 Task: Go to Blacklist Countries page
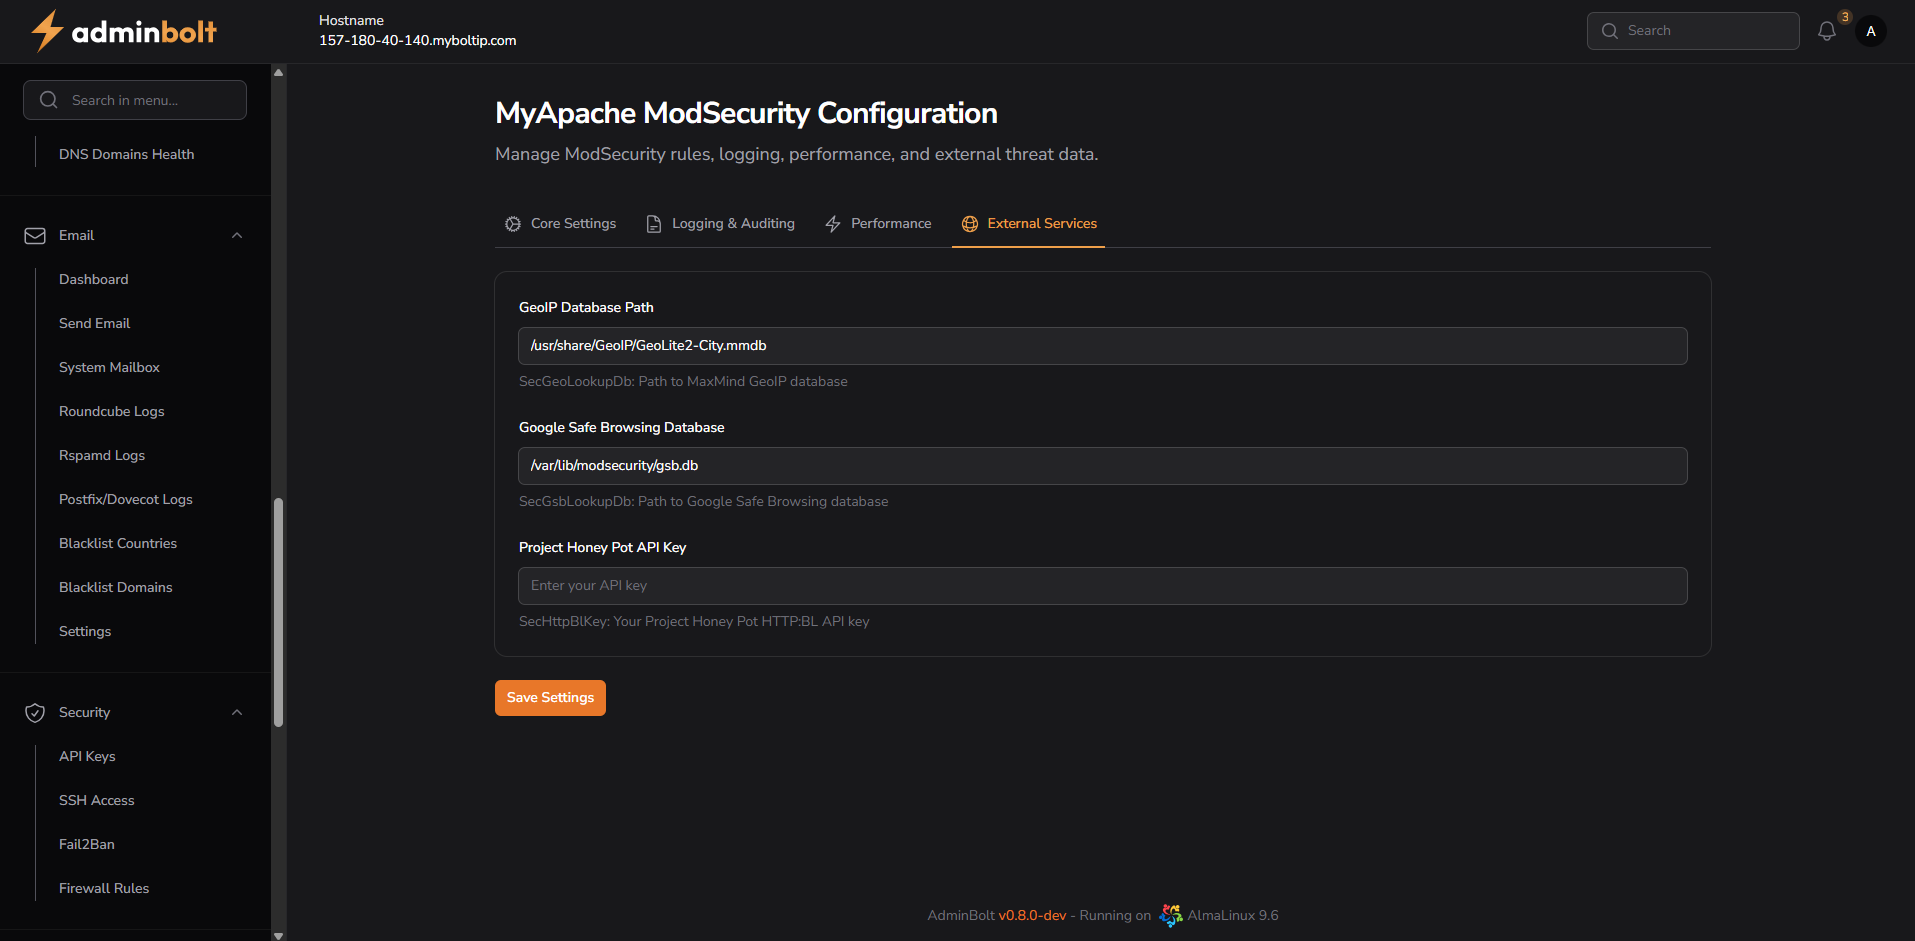coord(118,543)
